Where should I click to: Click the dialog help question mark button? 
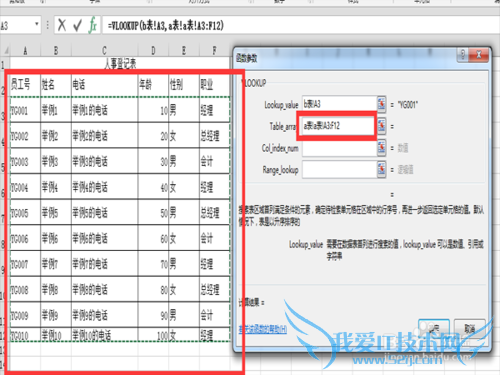[x=463, y=55]
